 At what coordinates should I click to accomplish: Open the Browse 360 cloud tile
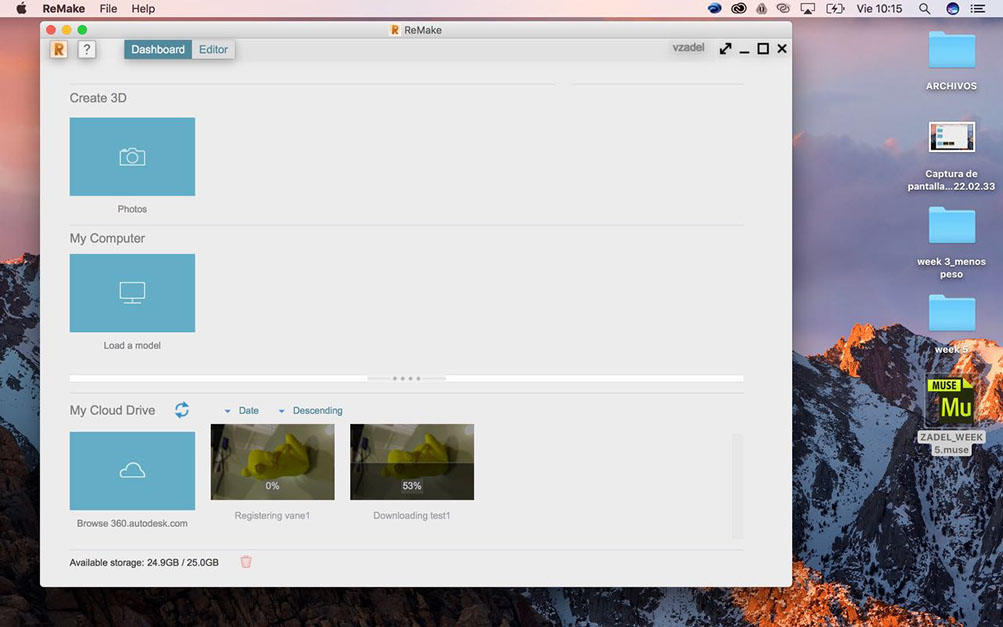click(132, 471)
